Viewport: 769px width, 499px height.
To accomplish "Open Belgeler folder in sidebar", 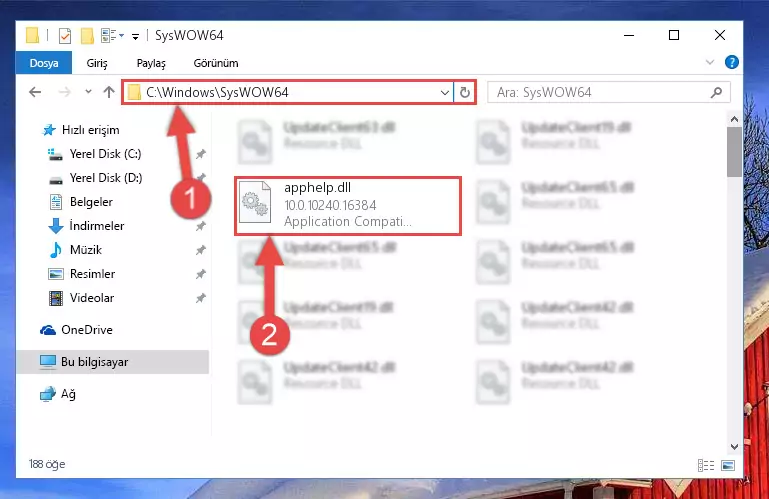I will 81,202.
